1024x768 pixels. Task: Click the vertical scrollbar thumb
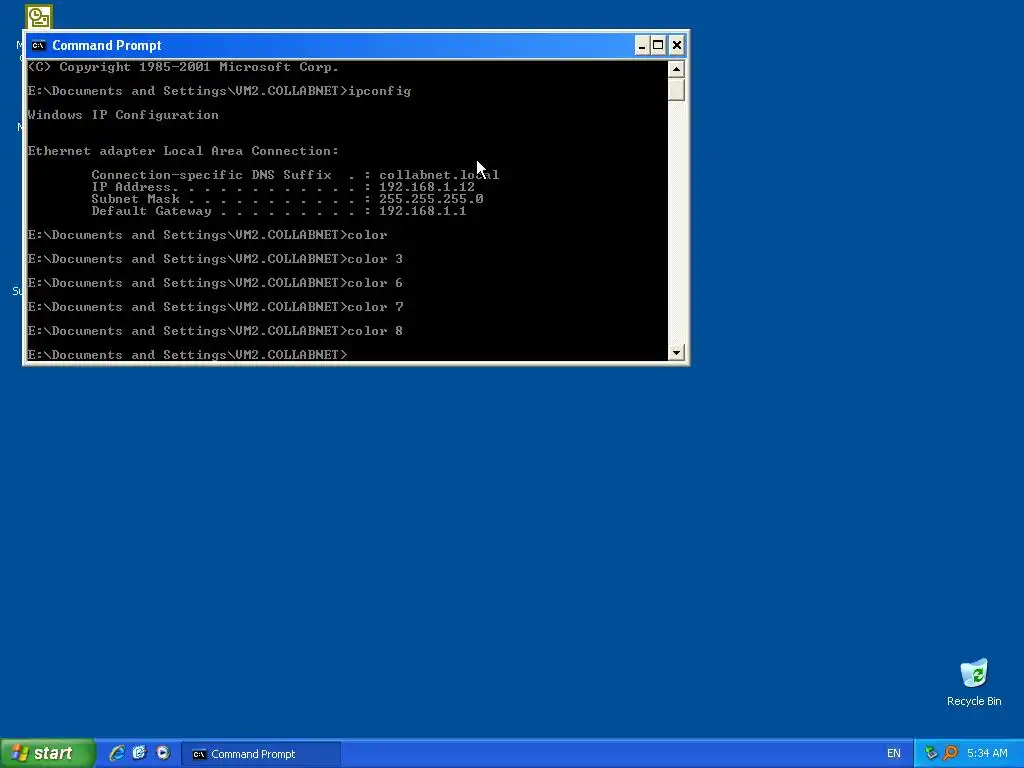click(676, 89)
